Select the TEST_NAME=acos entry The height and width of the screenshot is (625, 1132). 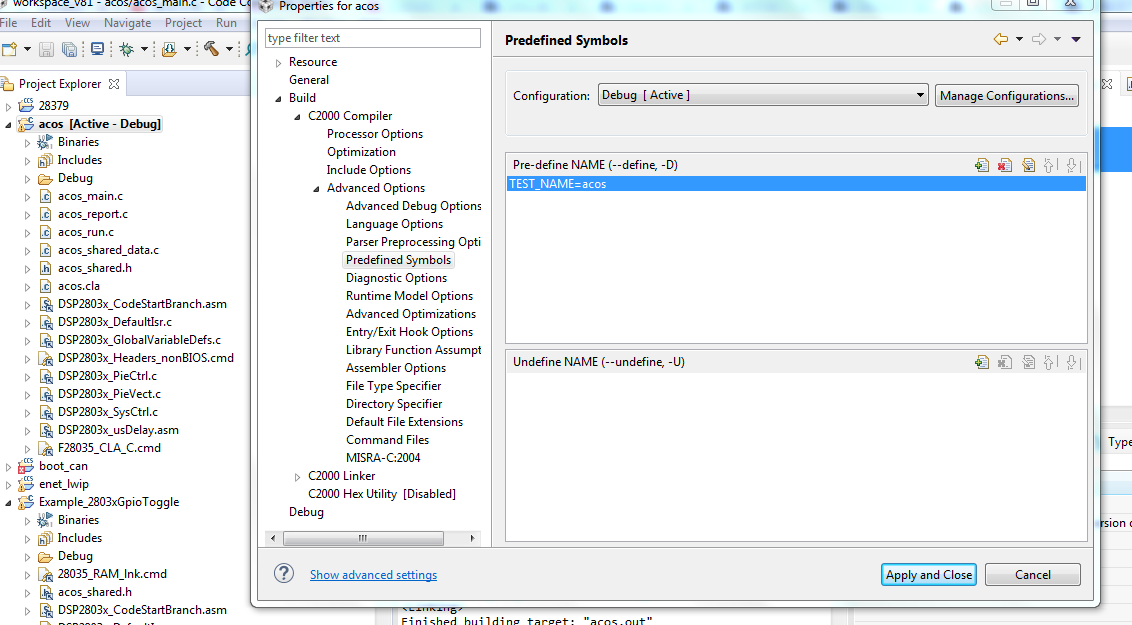pos(796,184)
